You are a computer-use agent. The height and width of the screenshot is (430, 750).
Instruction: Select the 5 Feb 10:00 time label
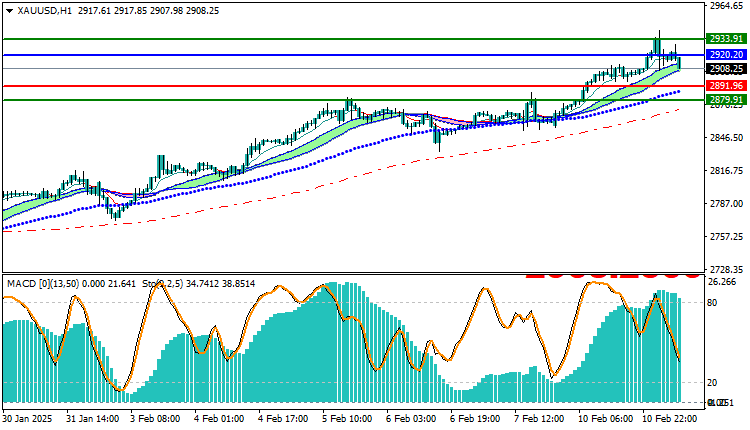pyautogui.click(x=347, y=419)
